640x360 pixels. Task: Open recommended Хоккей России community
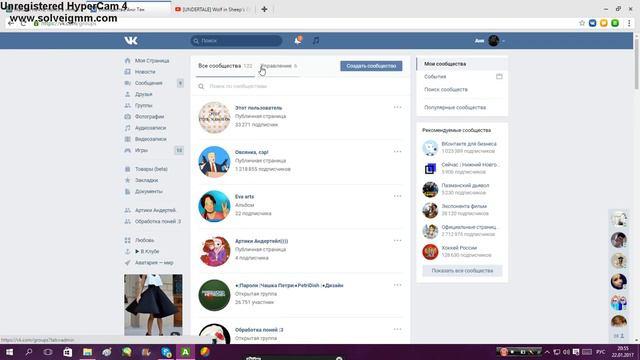pyautogui.click(x=459, y=248)
